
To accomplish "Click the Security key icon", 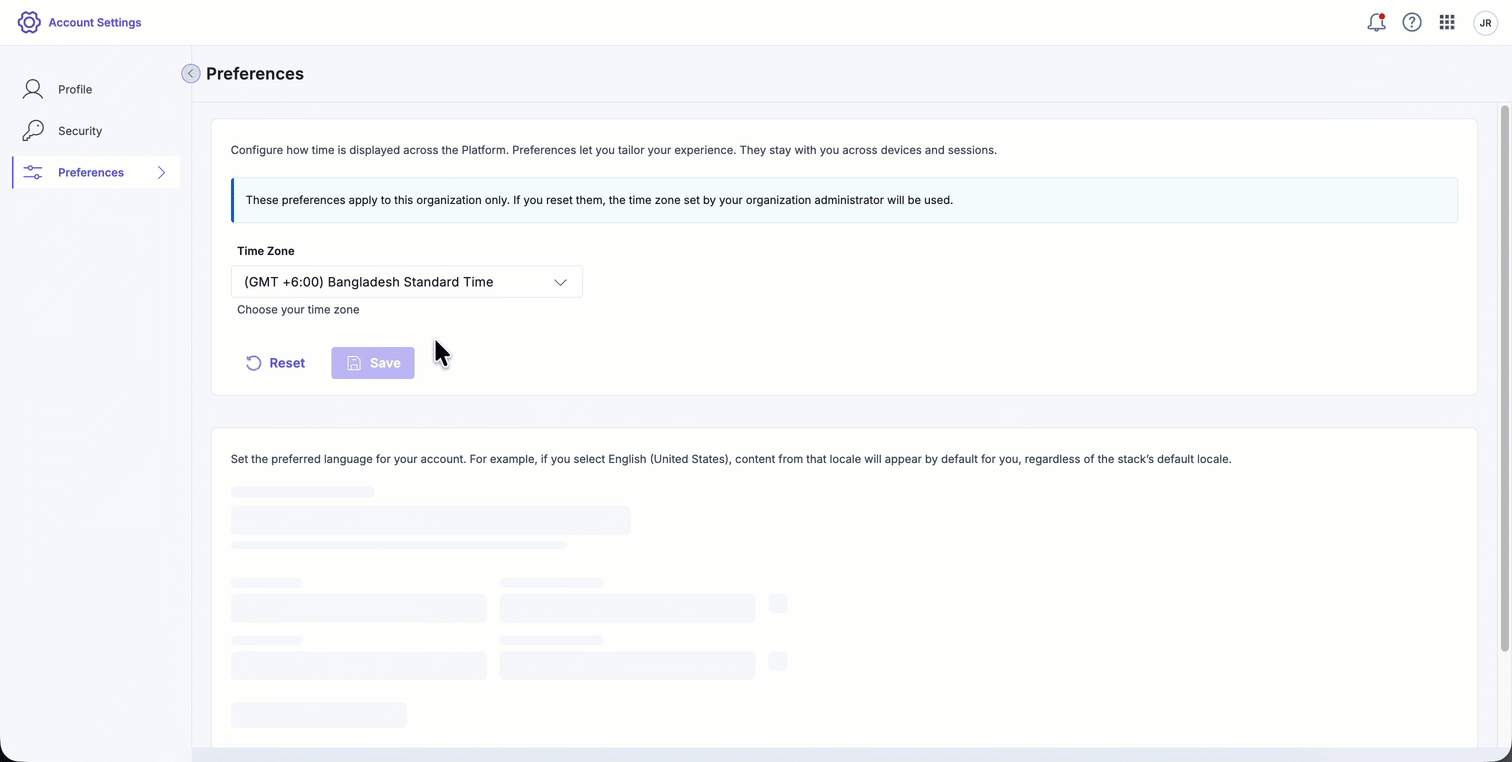I will (x=33, y=131).
